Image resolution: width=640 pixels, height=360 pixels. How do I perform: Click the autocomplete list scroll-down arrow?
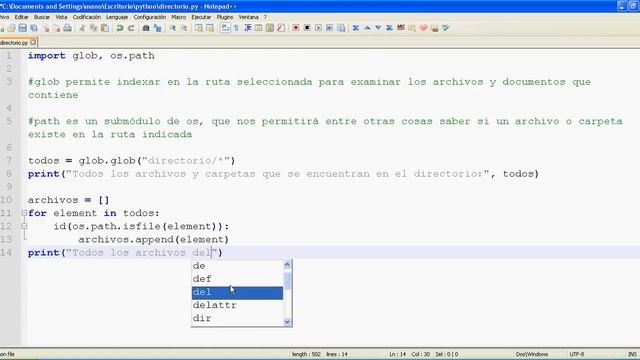(x=287, y=322)
